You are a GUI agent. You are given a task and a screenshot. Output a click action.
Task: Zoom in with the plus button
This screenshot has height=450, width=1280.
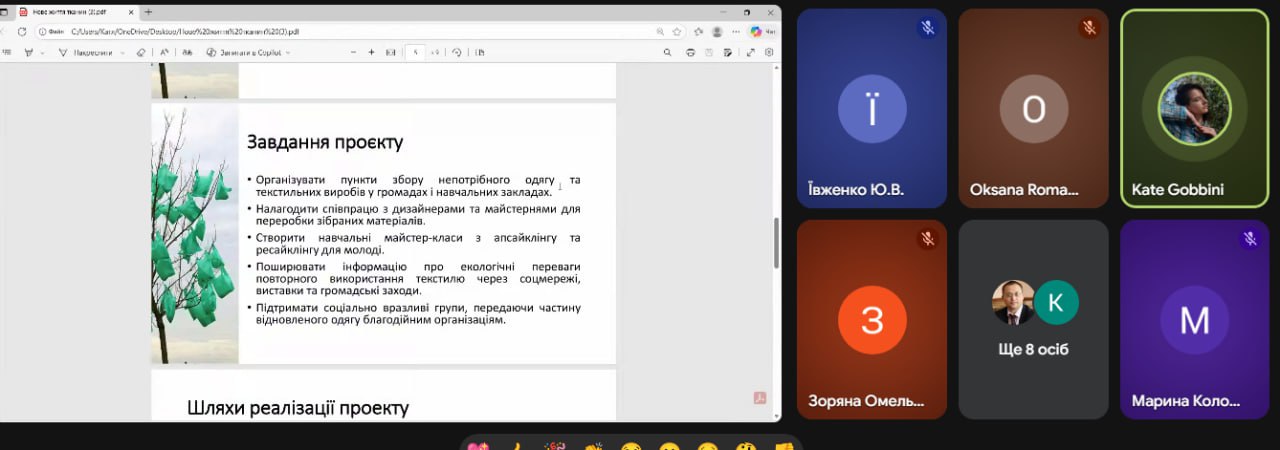371,52
